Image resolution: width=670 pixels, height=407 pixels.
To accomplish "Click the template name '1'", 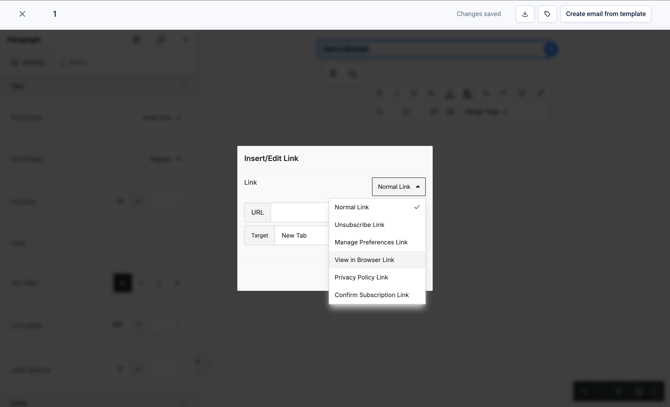I will (55, 14).
